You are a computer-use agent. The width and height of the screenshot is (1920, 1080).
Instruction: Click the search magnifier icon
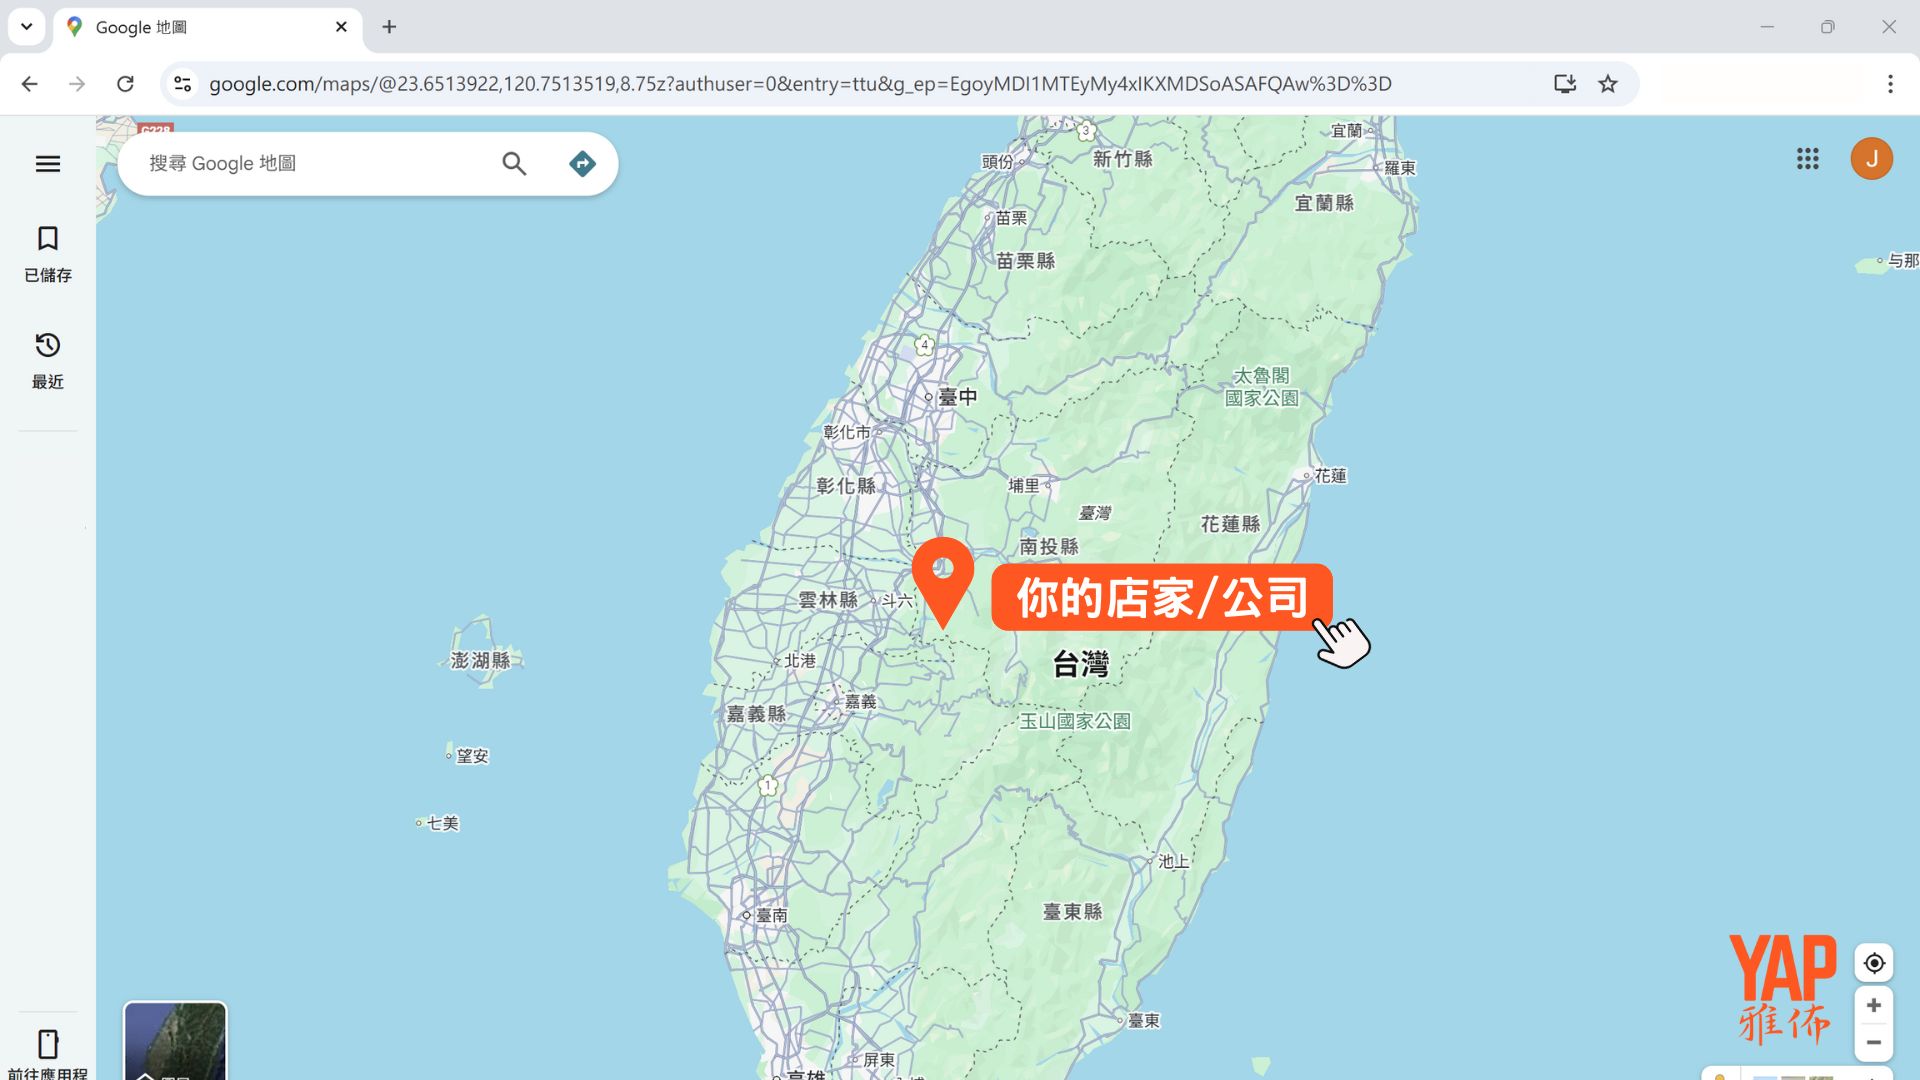pos(514,164)
